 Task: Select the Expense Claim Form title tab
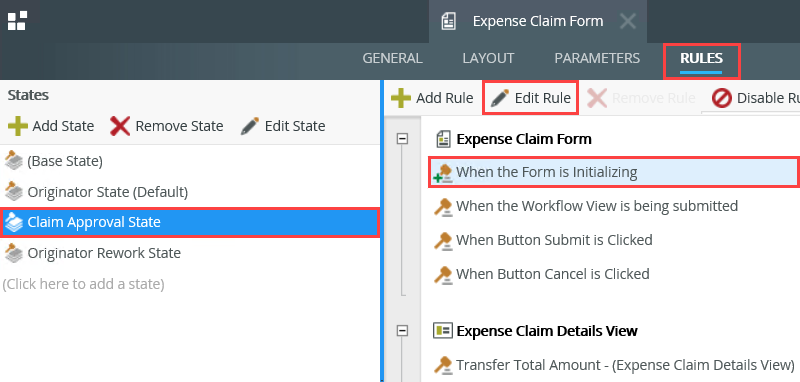point(538,21)
